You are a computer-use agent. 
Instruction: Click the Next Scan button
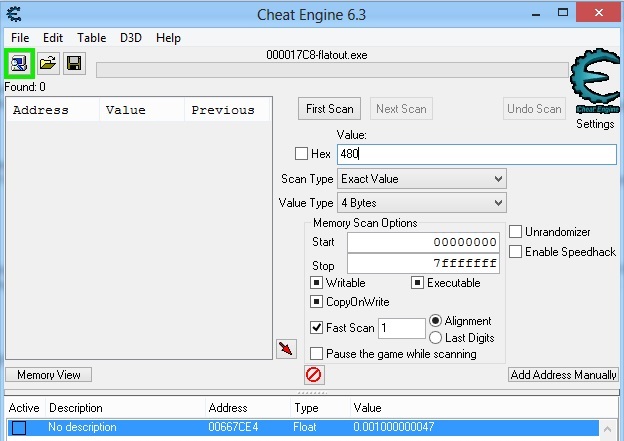[401, 109]
